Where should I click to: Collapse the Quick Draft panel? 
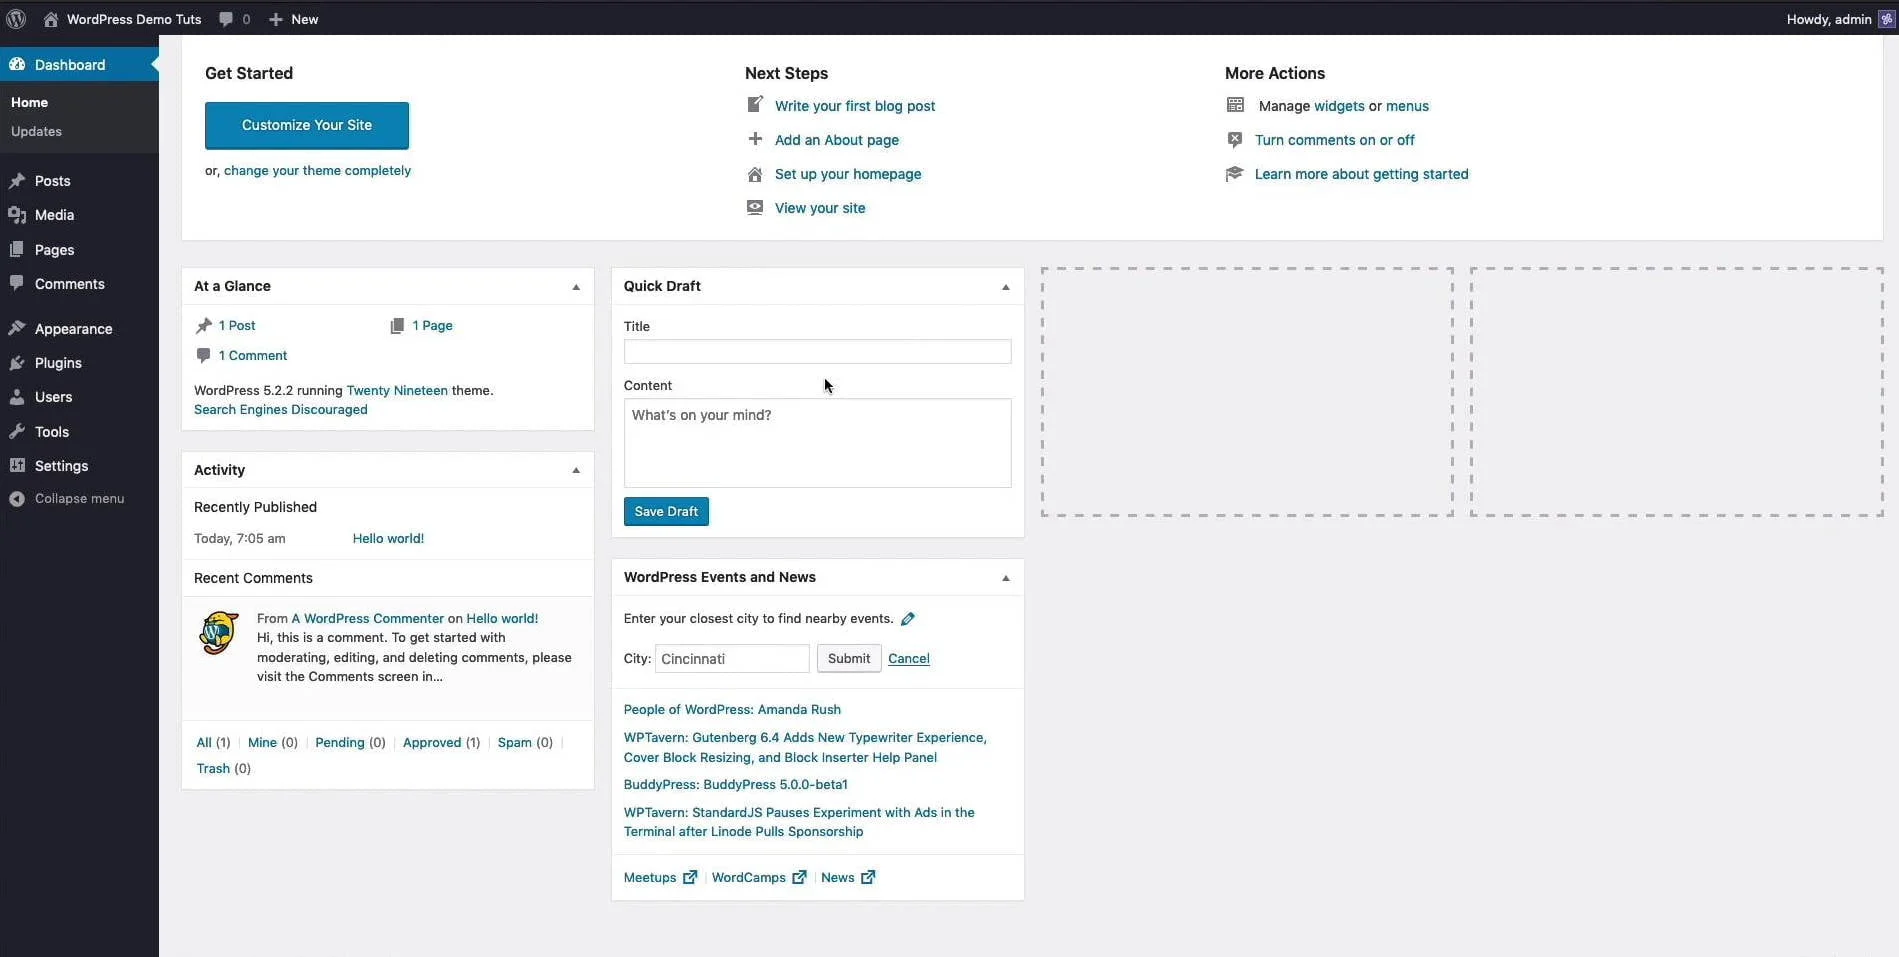[1005, 287]
